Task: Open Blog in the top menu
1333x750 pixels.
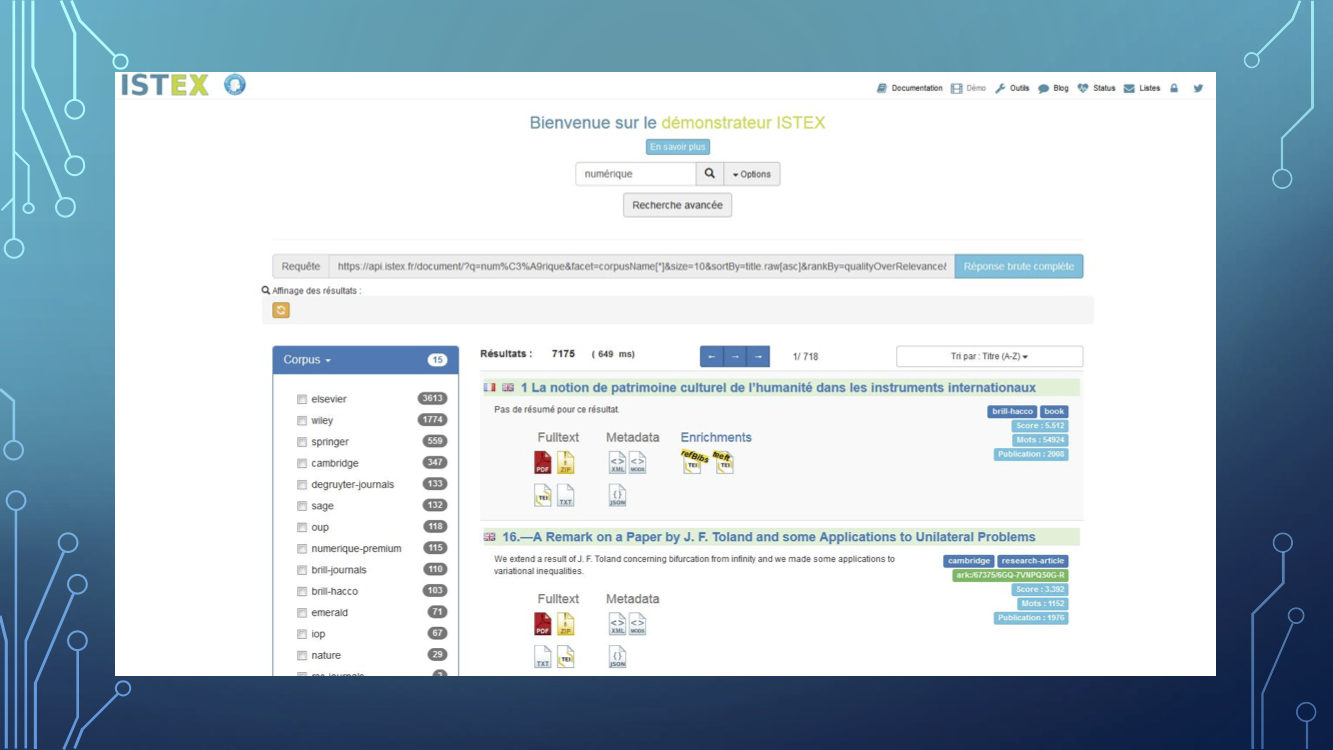Action: [x=1054, y=88]
